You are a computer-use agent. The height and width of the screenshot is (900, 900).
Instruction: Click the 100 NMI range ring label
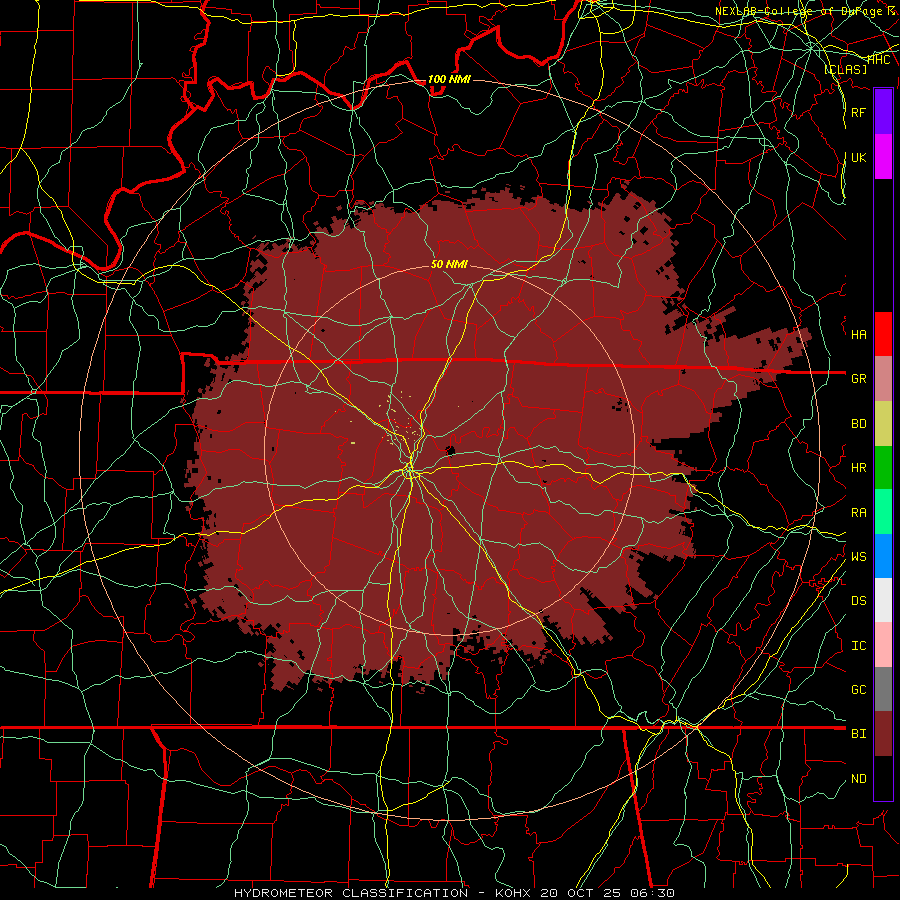click(x=449, y=79)
